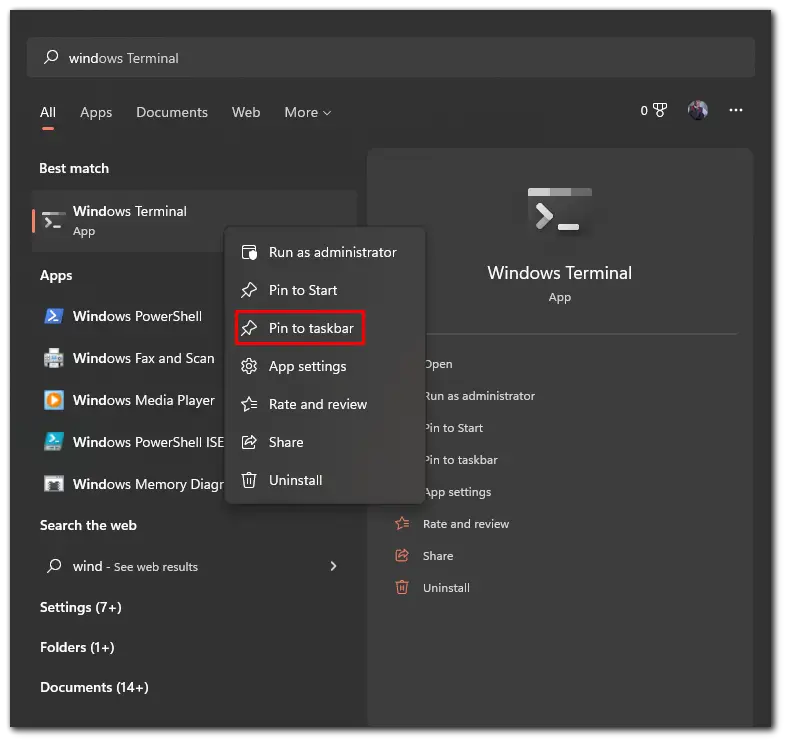Click star icon in context menu
The width and height of the screenshot is (789, 745).
click(x=249, y=404)
